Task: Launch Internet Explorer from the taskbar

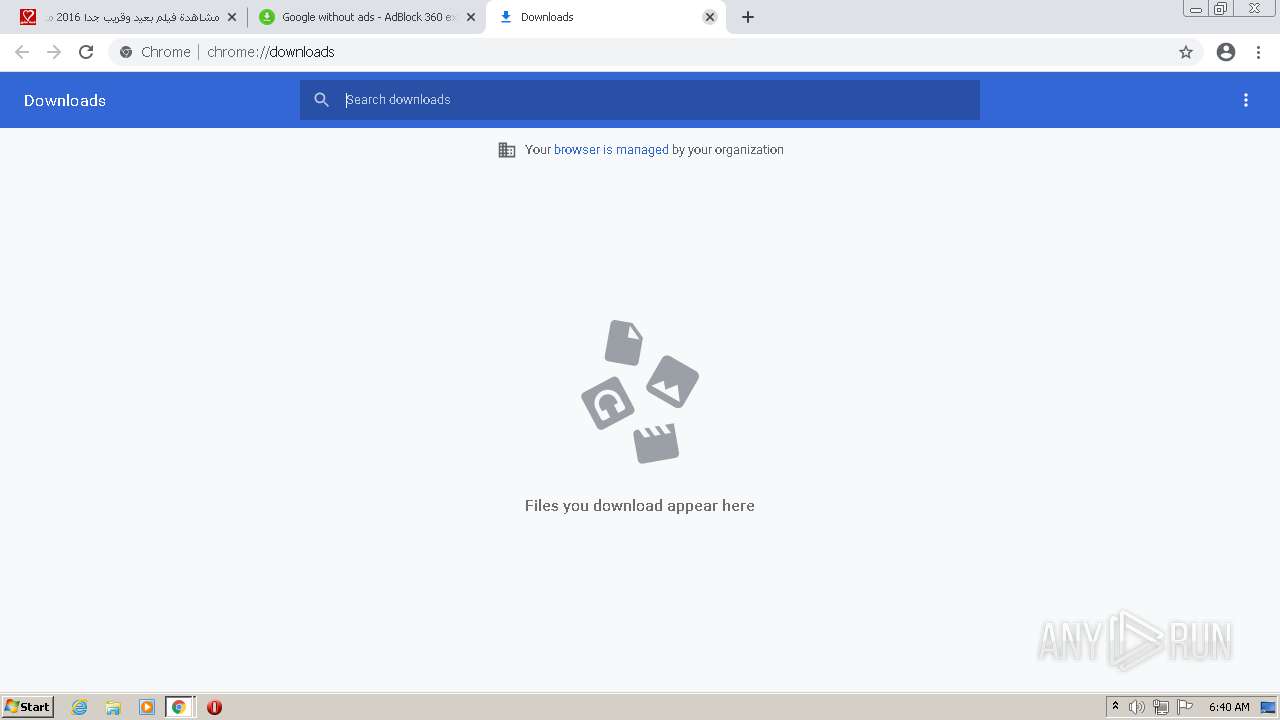Action: coord(80,707)
